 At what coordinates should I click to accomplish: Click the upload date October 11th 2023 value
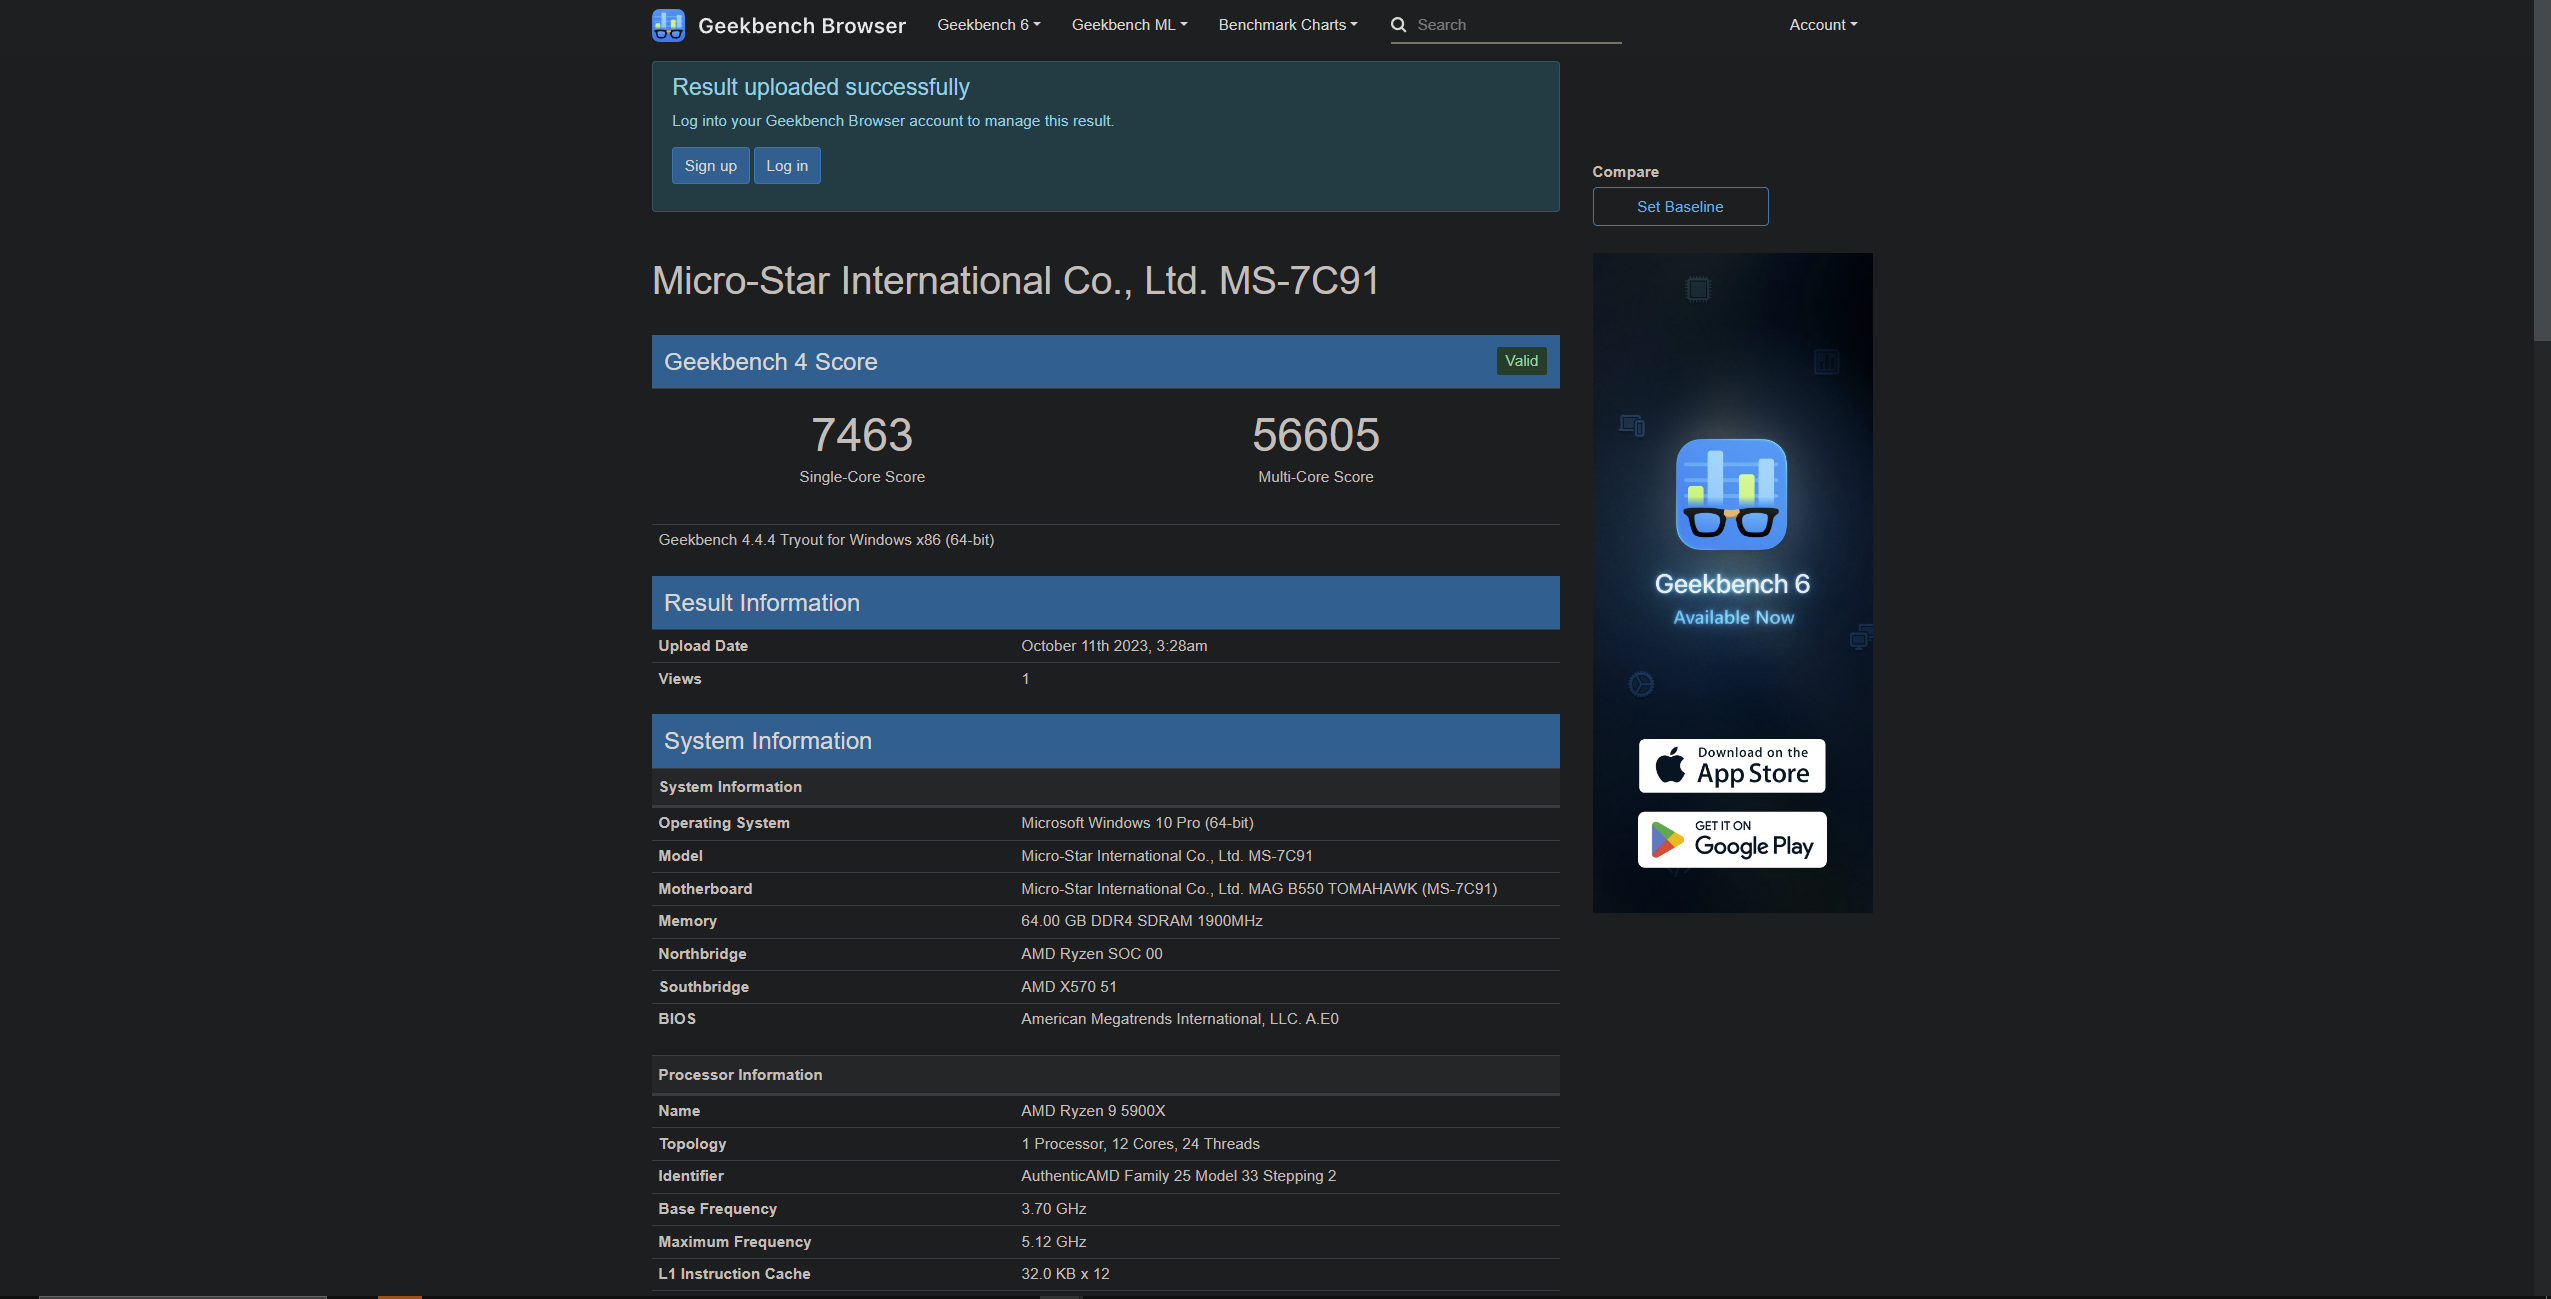click(x=1114, y=646)
